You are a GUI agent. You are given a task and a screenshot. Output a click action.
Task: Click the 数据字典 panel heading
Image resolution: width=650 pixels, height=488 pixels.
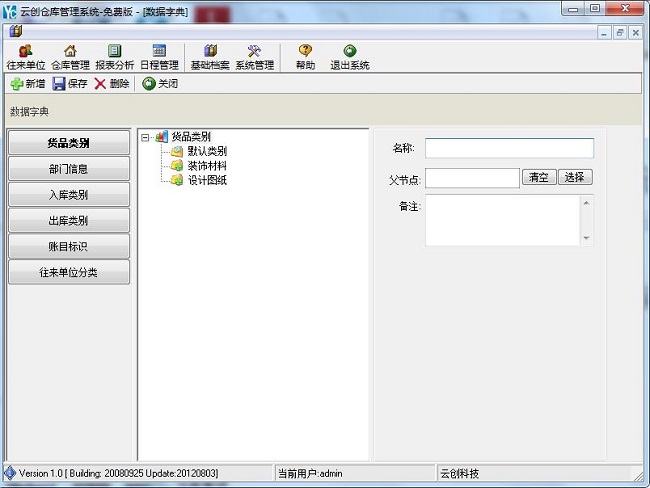[x=29, y=111]
